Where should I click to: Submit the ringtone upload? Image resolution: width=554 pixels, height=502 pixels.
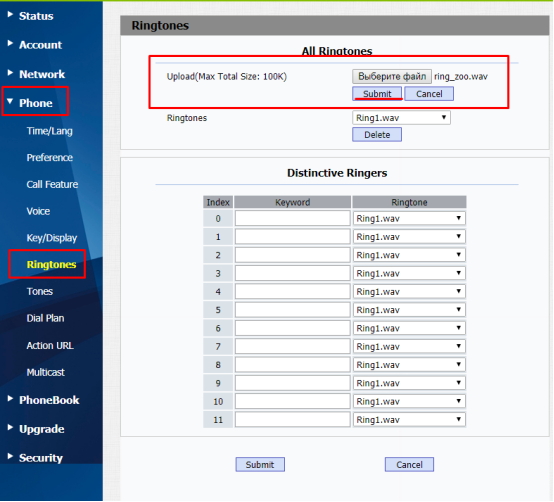point(377,94)
